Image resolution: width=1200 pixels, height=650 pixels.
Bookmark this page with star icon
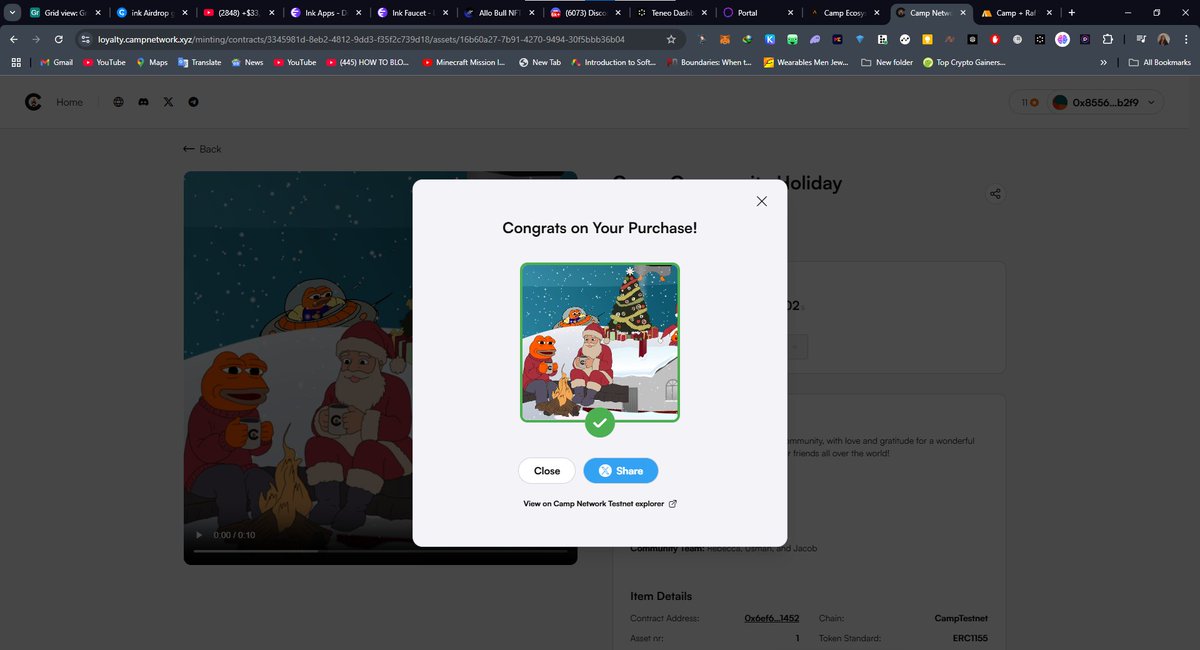[671, 39]
